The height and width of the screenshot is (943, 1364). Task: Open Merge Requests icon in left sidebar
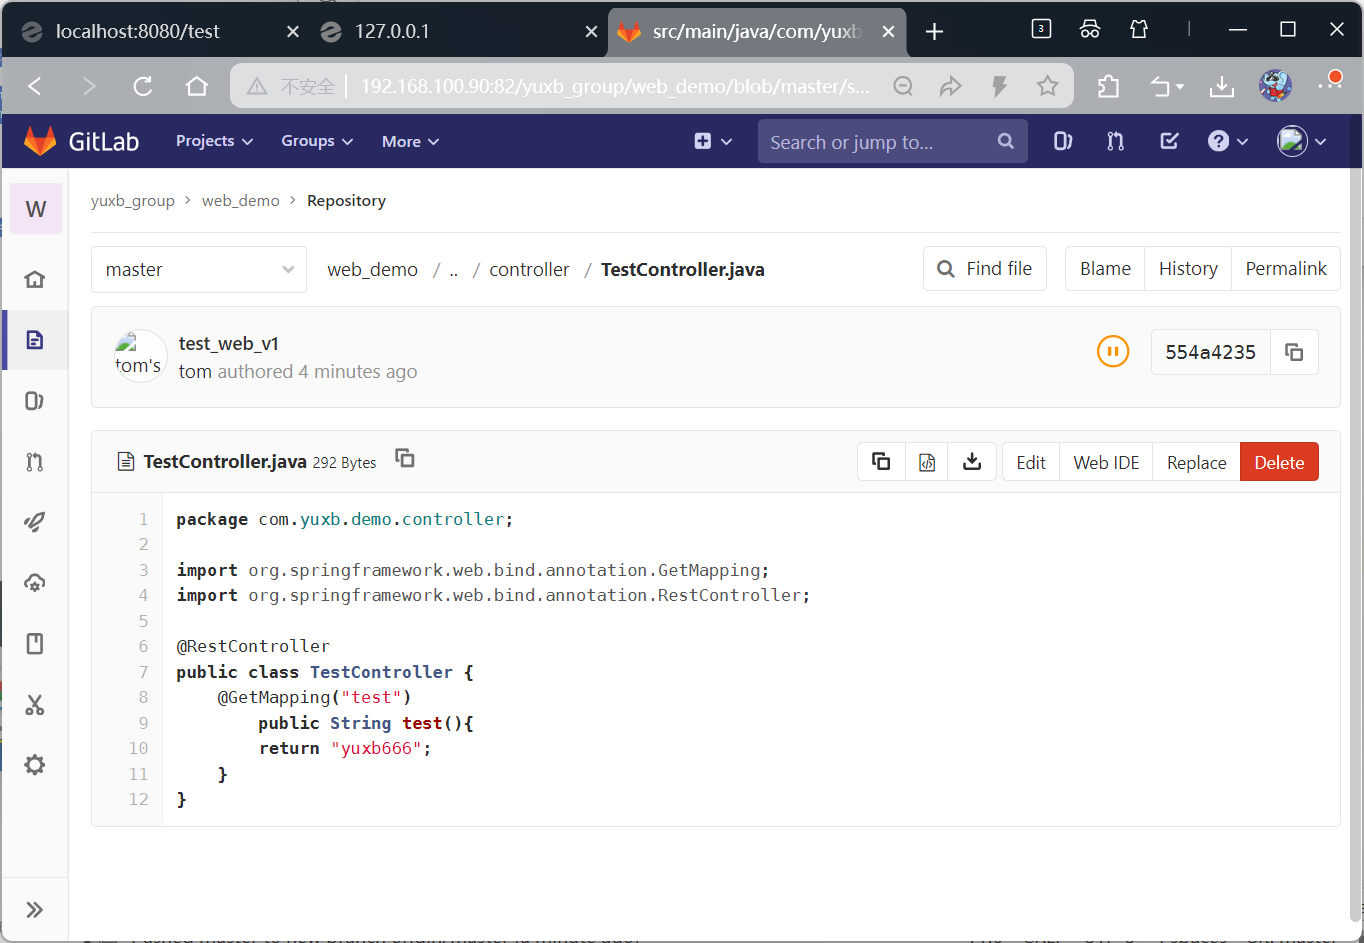coord(35,462)
